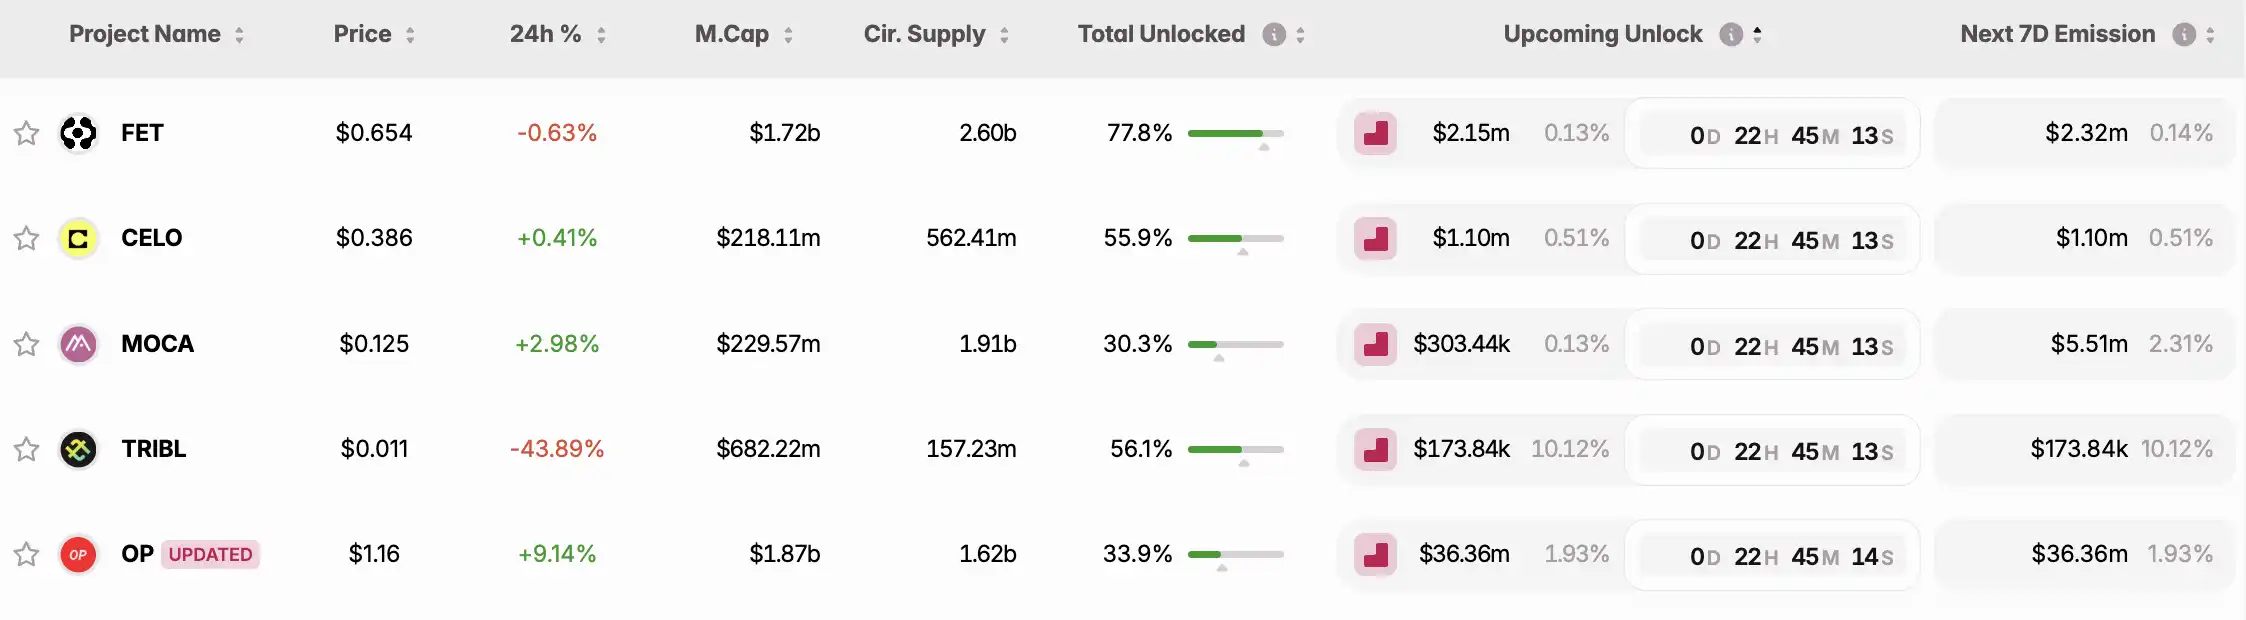Click Cir. Supply column header
Screen dimensions: 2246x620
(925, 34)
